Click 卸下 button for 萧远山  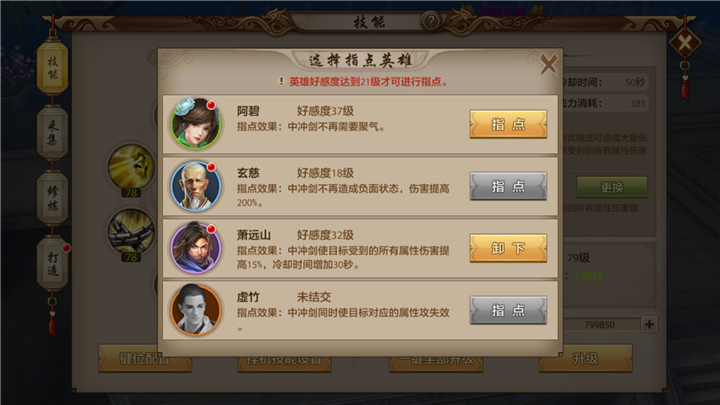tap(508, 248)
